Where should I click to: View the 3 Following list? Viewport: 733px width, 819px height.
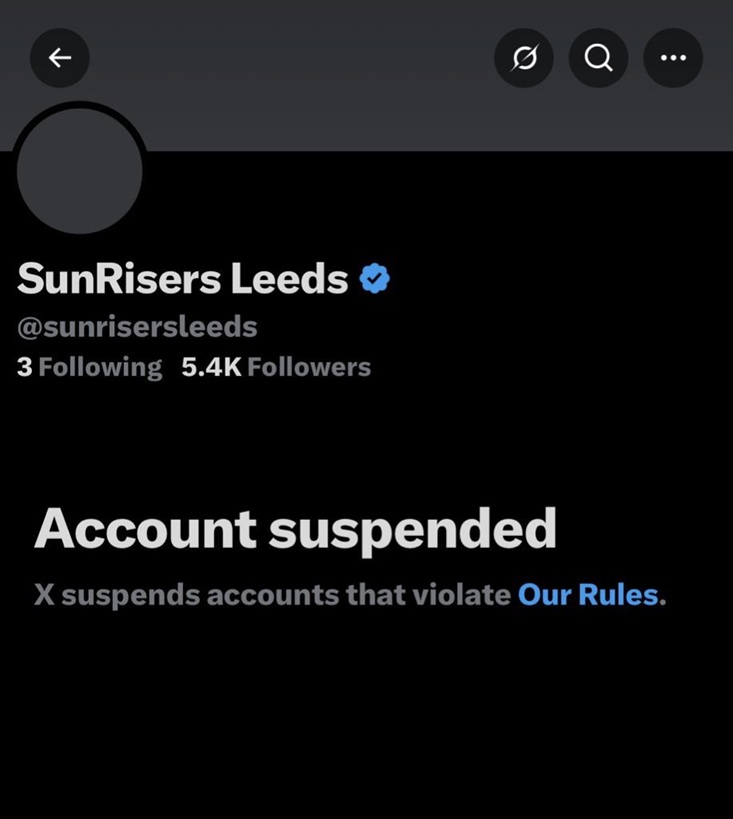click(89, 367)
